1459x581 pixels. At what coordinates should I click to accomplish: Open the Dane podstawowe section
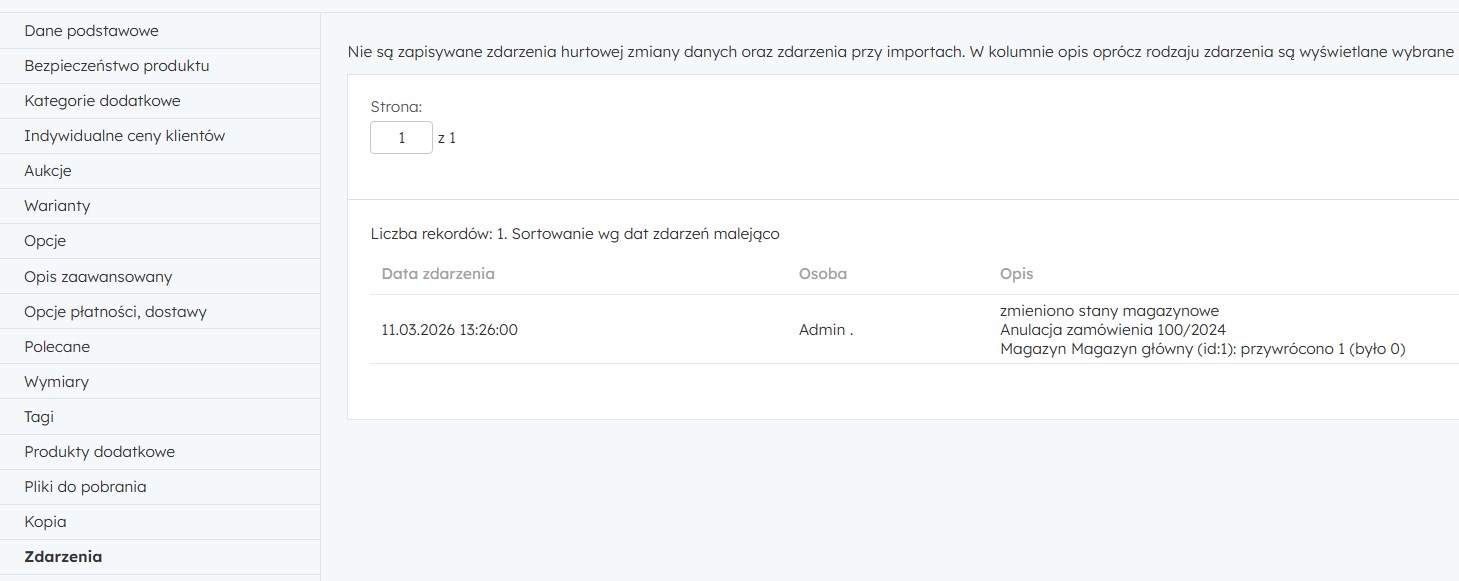pyautogui.click(x=91, y=31)
